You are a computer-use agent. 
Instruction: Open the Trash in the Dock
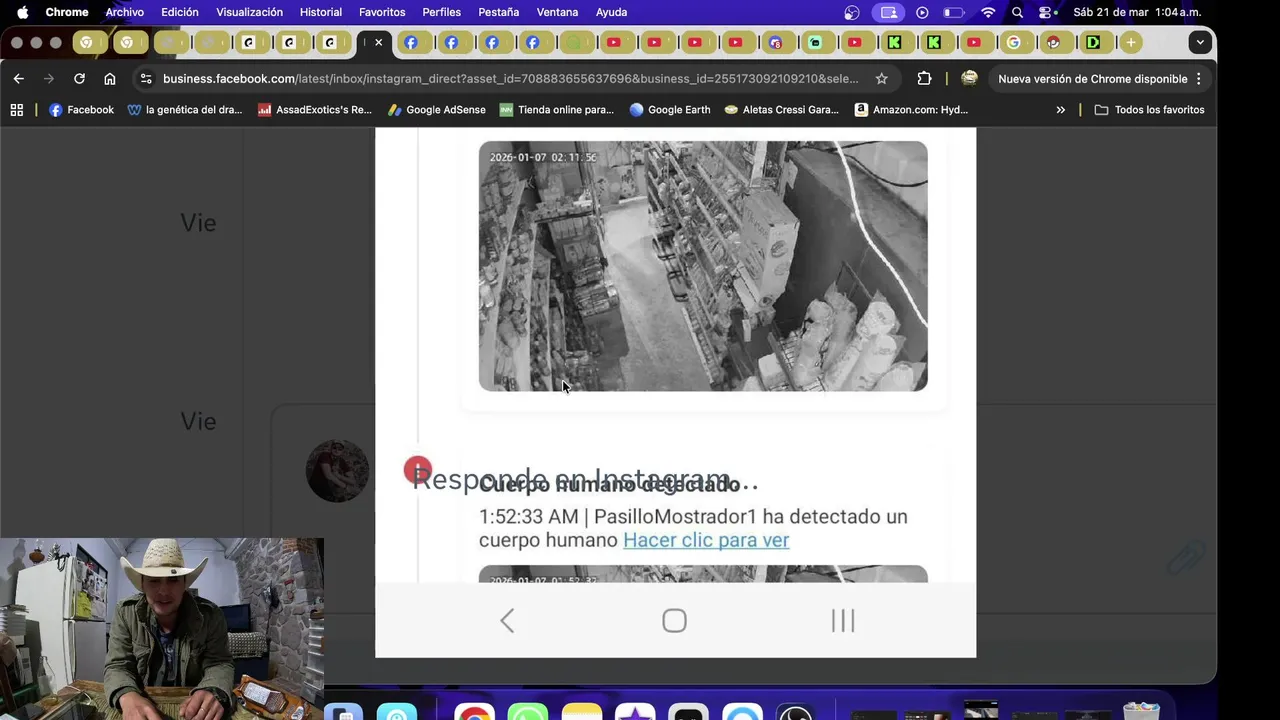(1141, 712)
